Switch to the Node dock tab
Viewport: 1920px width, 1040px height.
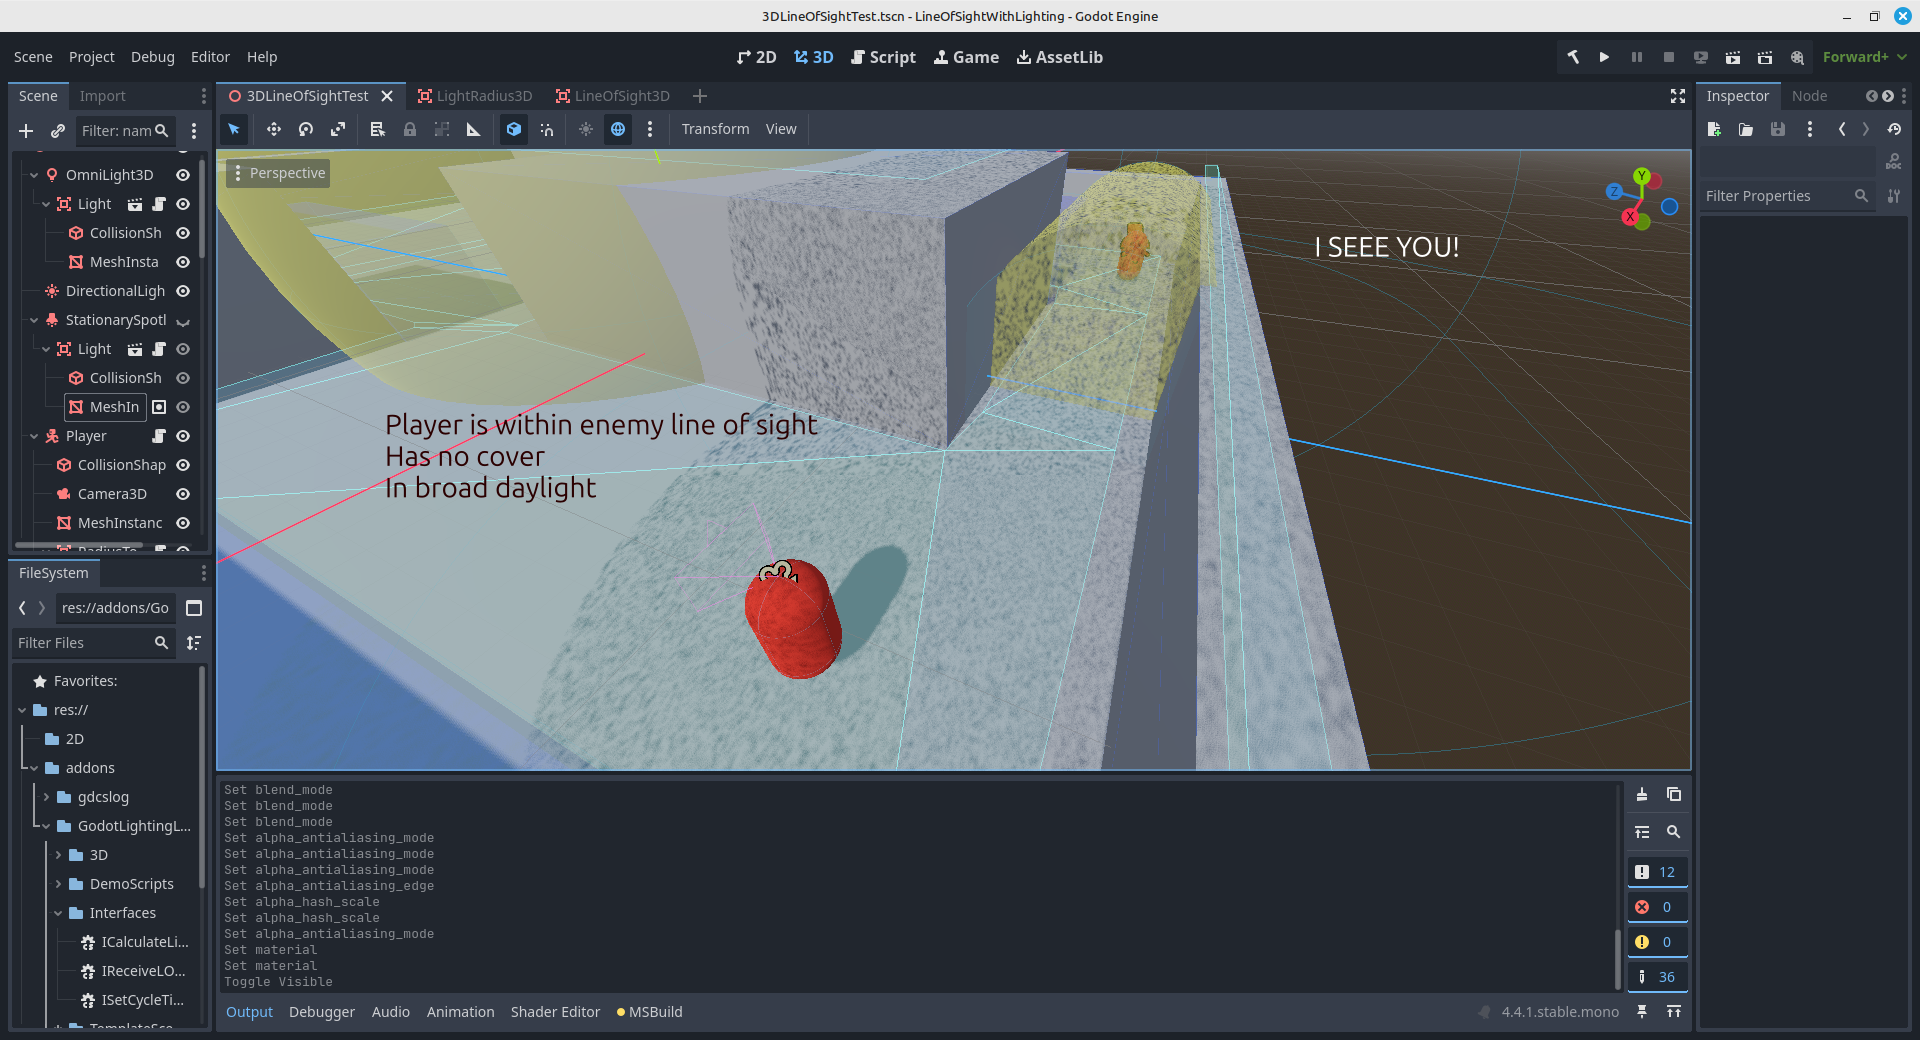pyautogui.click(x=1809, y=96)
